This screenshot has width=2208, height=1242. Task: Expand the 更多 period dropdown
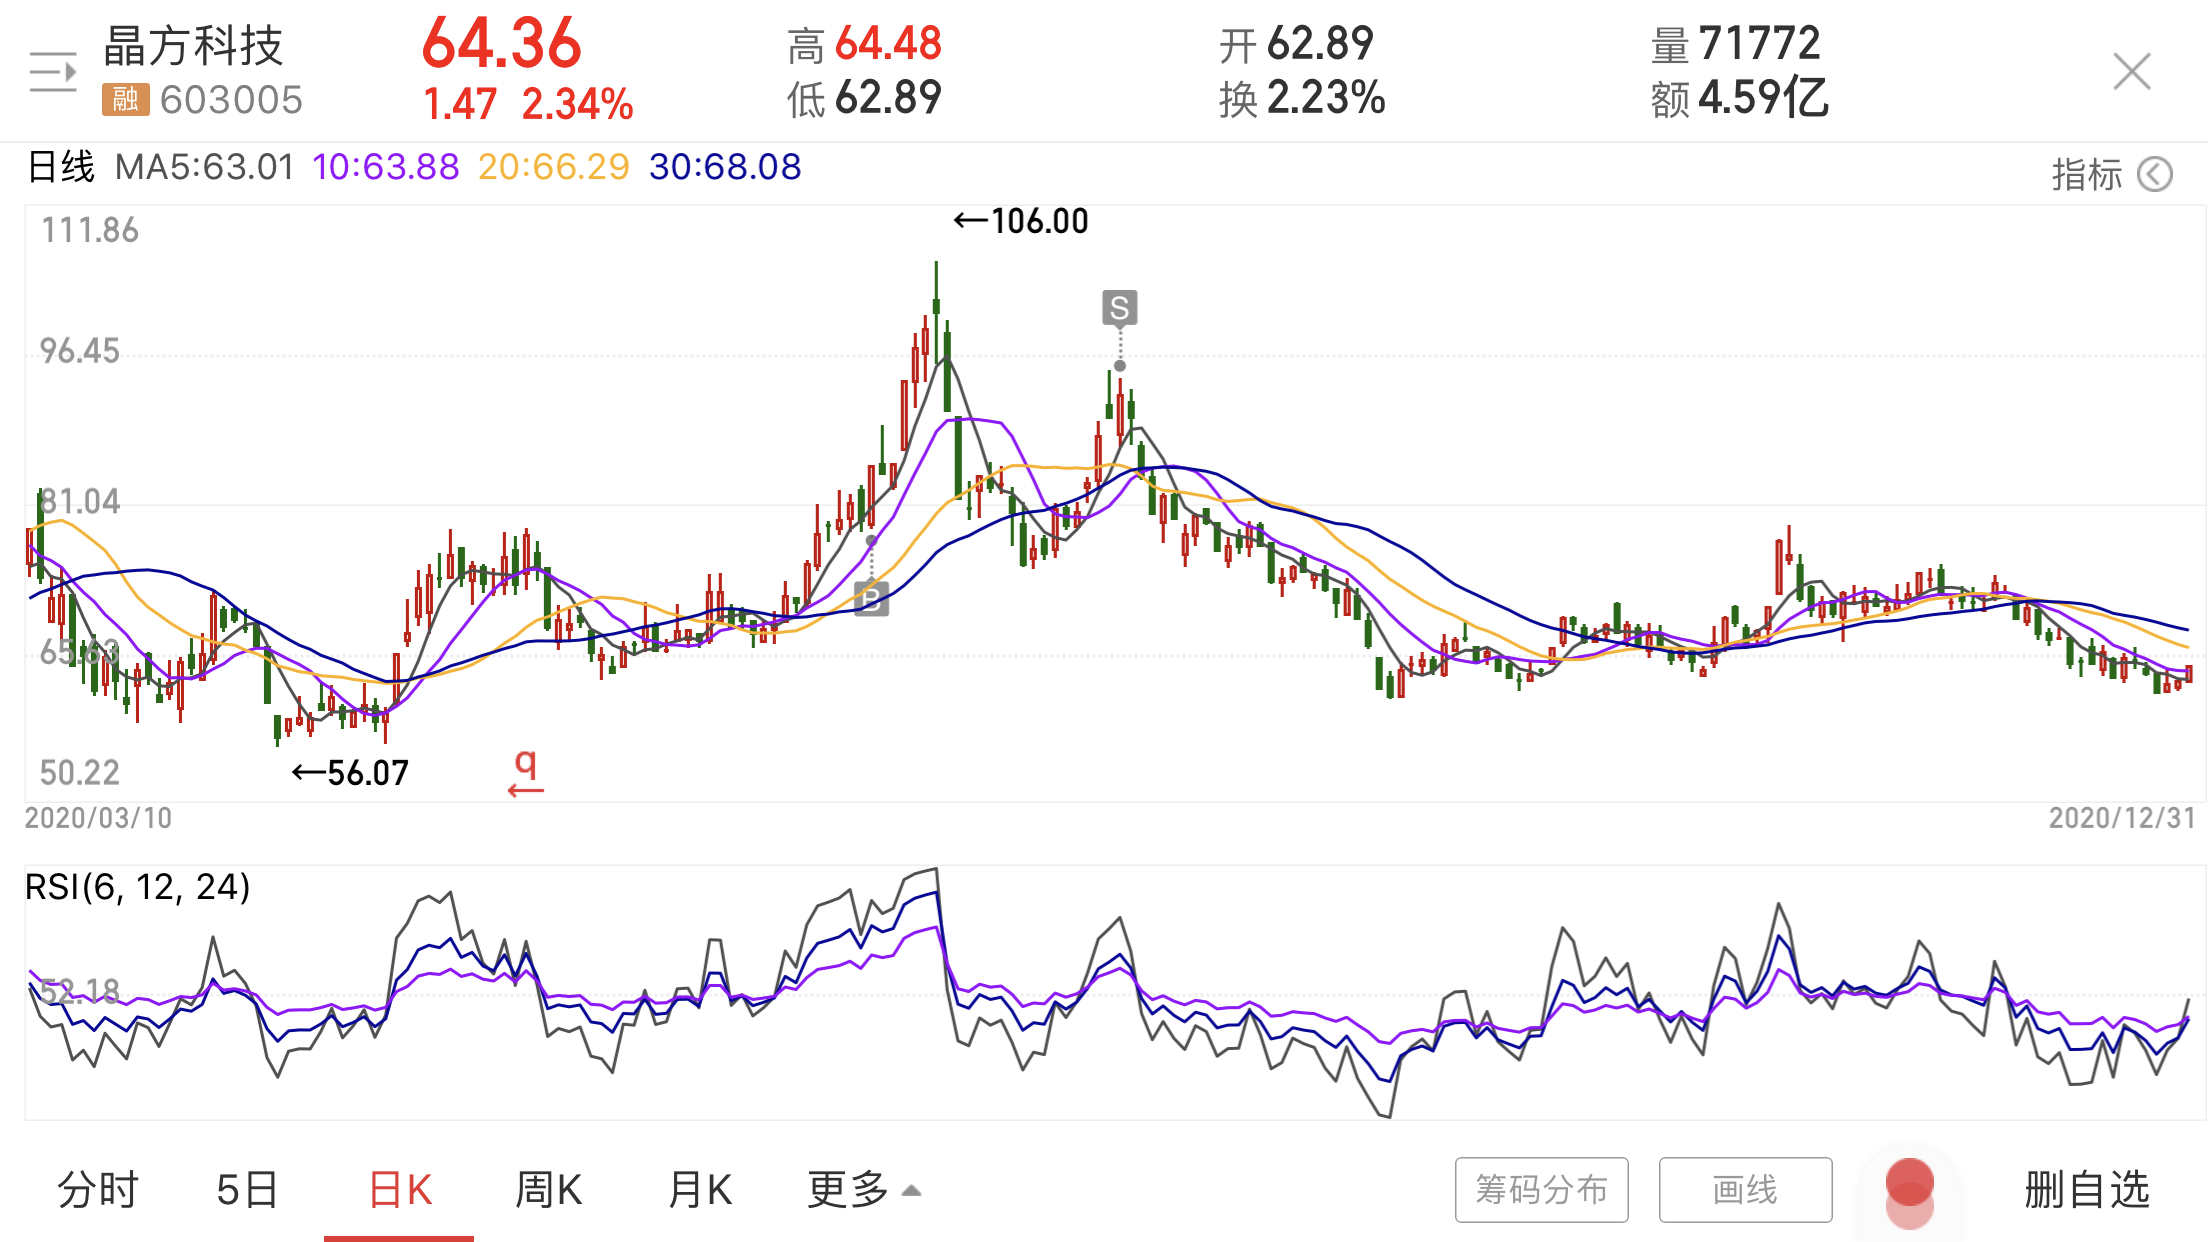tap(863, 1190)
